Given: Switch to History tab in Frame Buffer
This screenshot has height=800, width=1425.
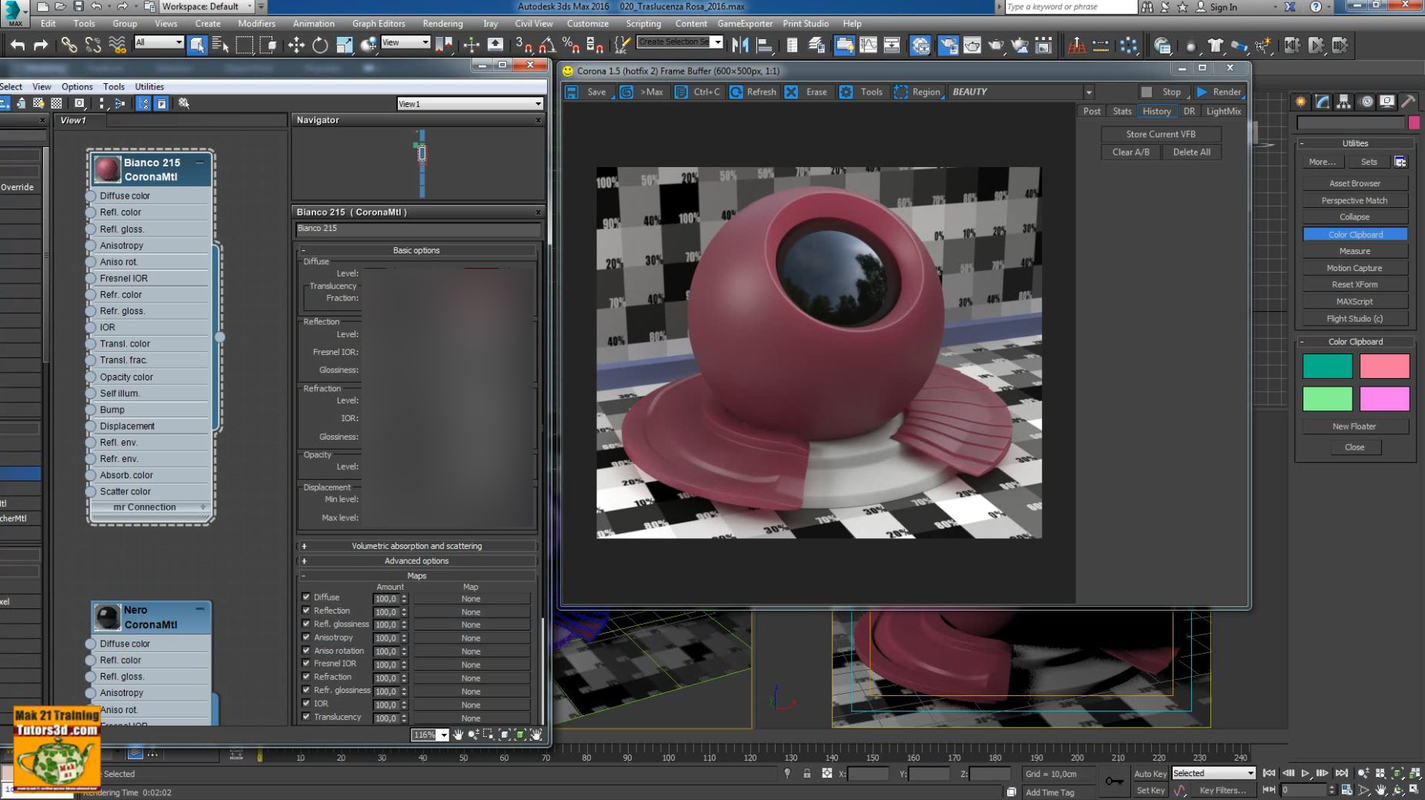Looking at the screenshot, I should [1157, 111].
